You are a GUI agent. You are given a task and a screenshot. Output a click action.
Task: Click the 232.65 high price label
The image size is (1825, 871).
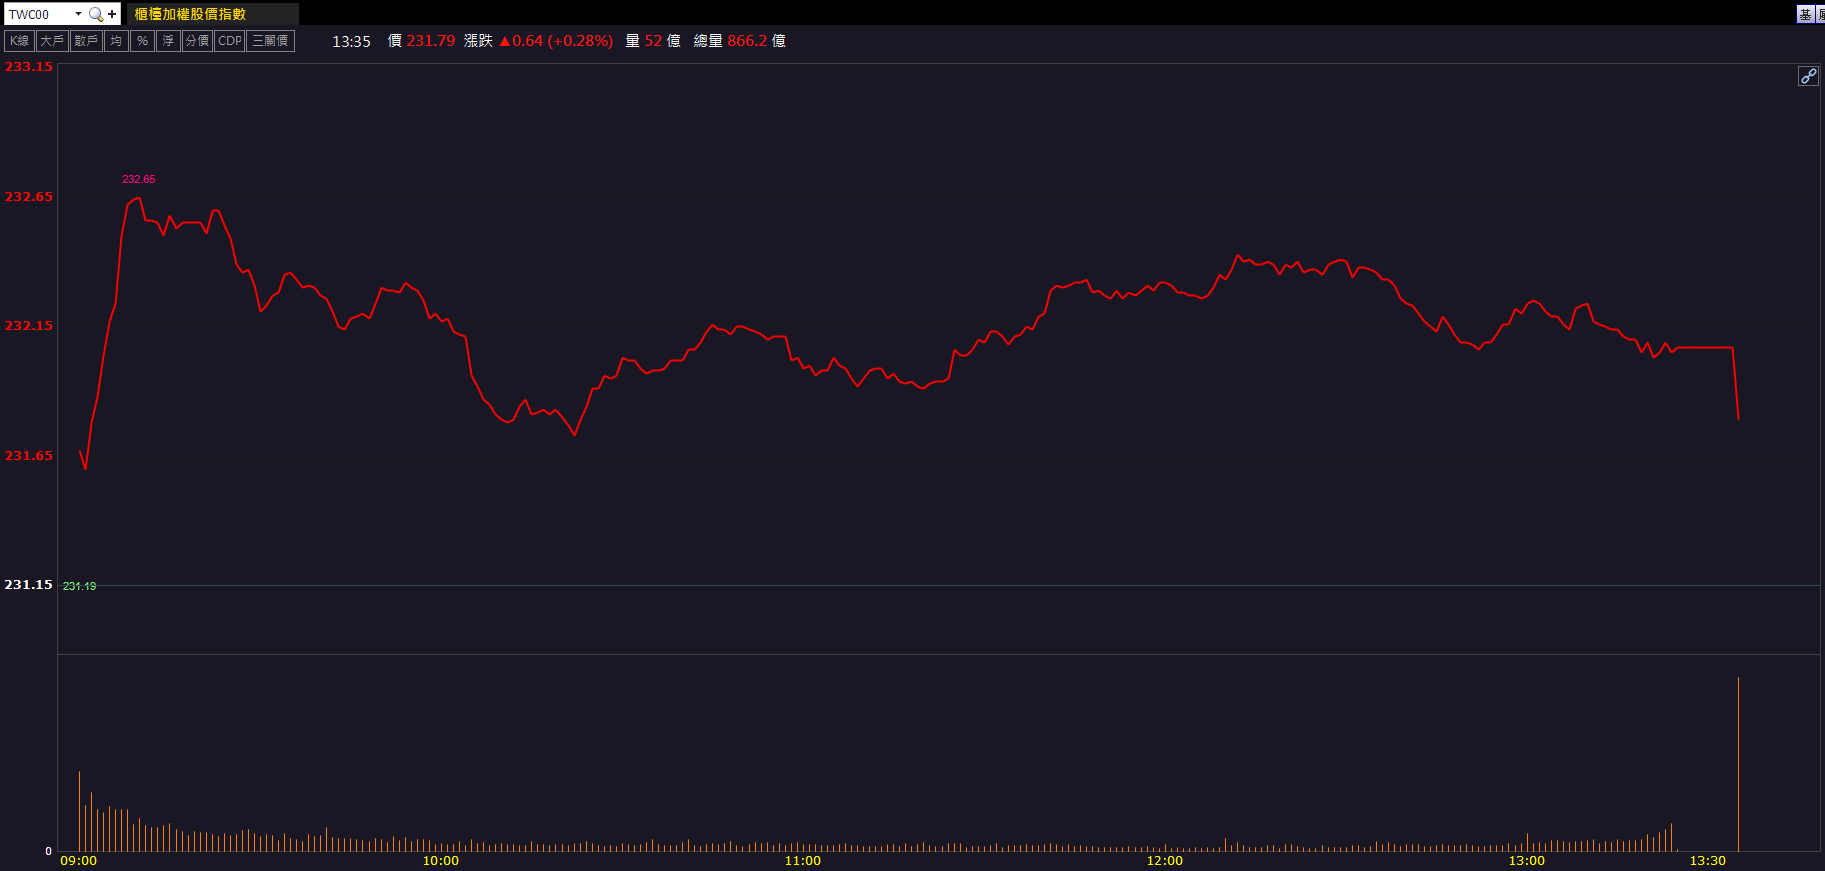139,180
